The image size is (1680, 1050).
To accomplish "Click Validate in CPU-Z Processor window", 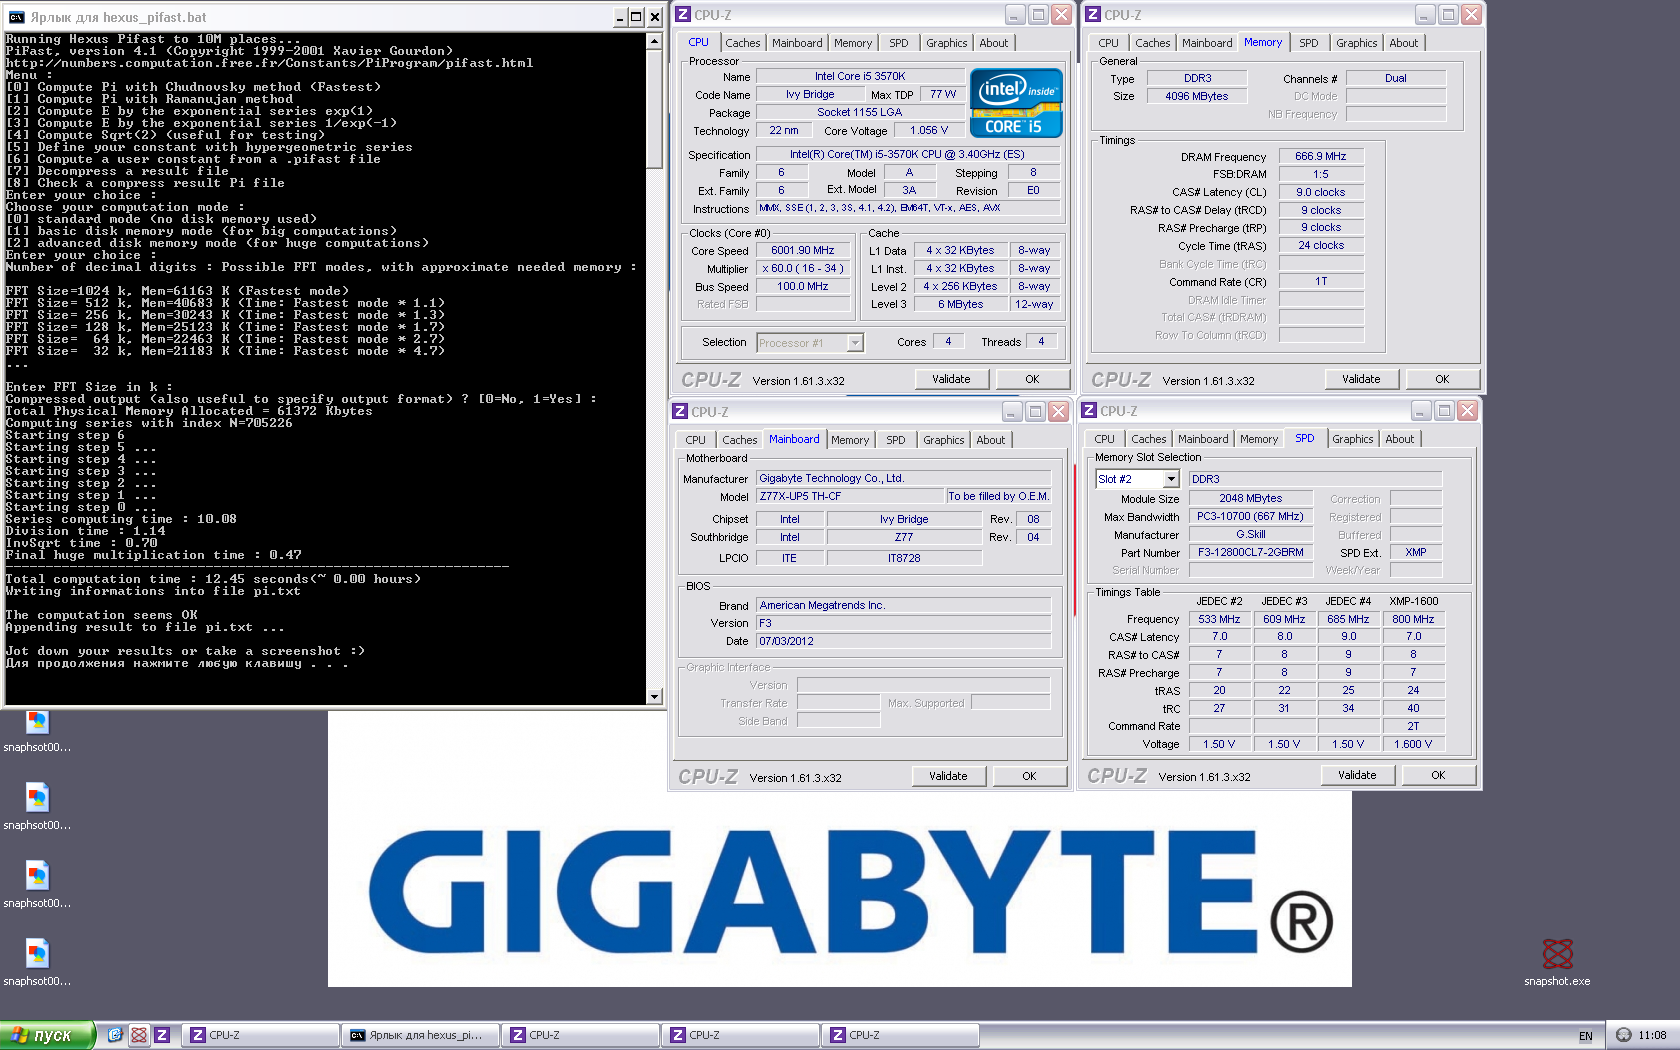I will [x=951, y=379].
